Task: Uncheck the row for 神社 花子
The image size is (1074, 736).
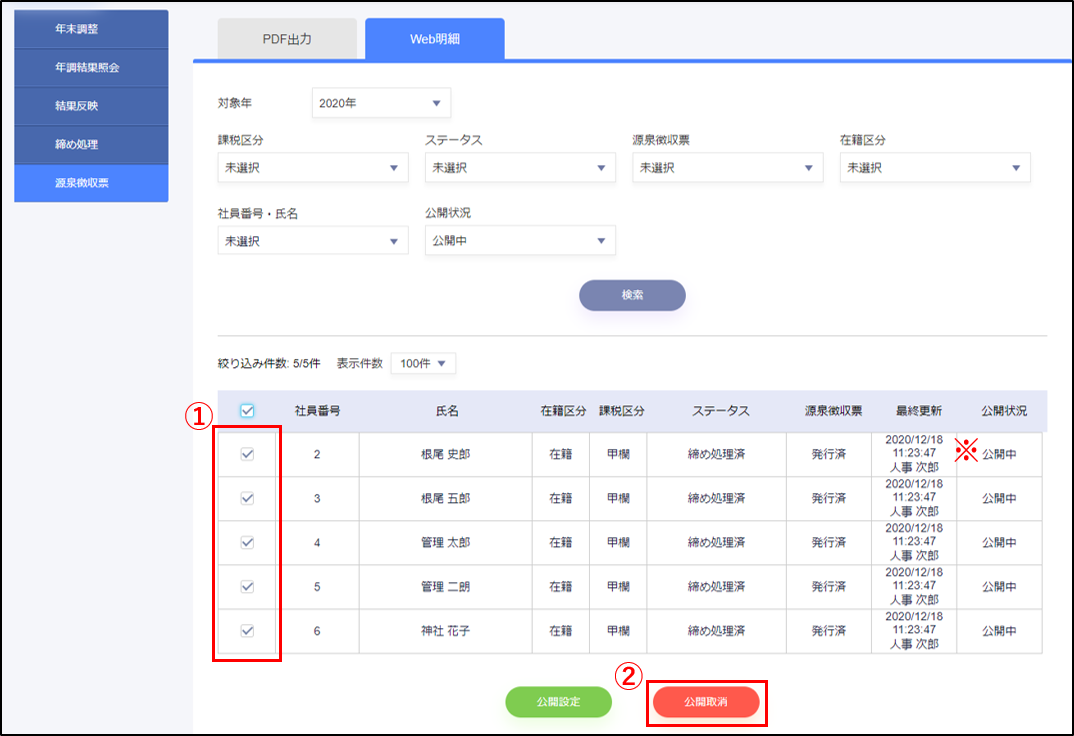Action: 247,631
